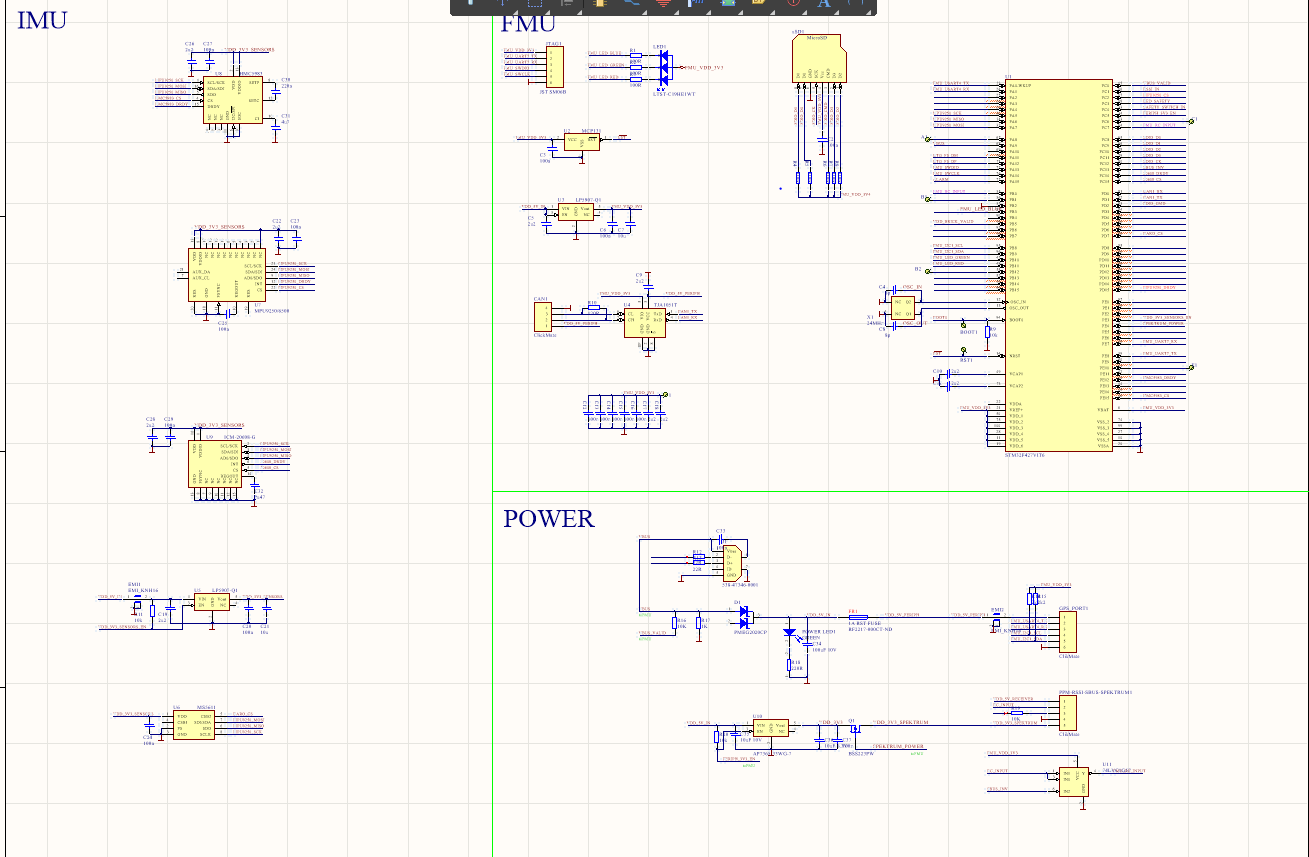Select the CAN1 connector symbol
The height and width of the screenshot is (857, 1309).
pos(543,317)
